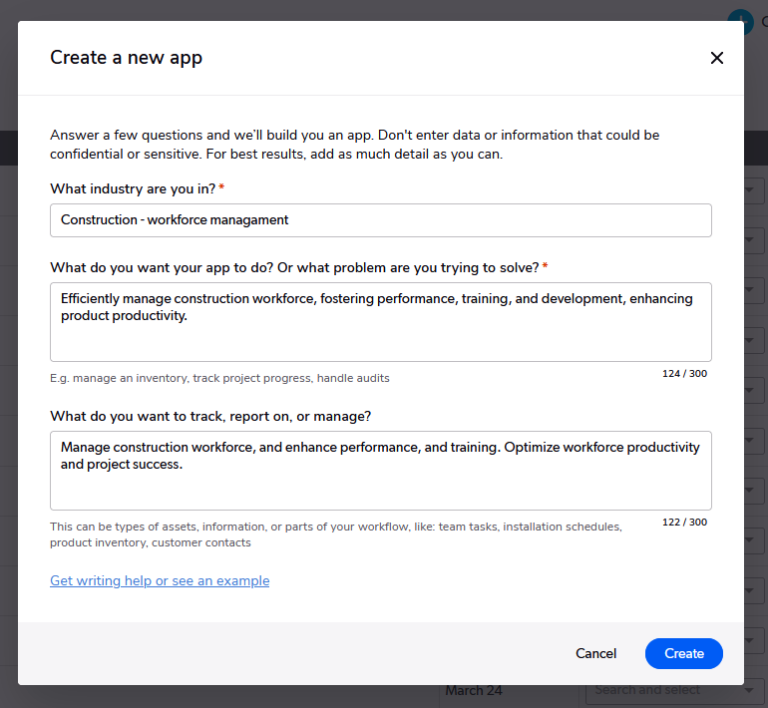The width and height of the screenshot is (768, 708).
Task: Click the 'What industry are you in?' label
Action: point(133,188)
